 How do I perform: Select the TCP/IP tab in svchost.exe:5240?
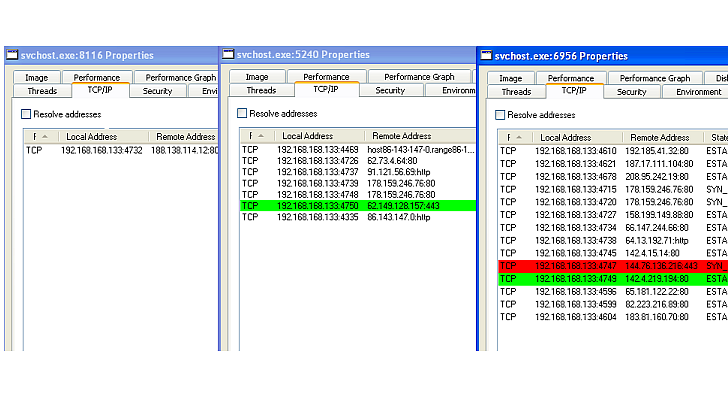point(326,90)
